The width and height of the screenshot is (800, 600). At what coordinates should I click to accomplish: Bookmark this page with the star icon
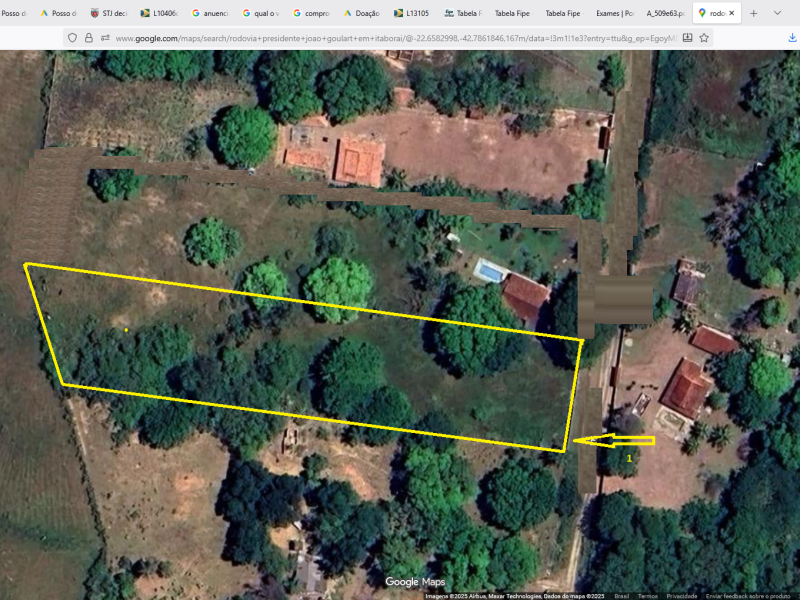[x=704, y=38]
